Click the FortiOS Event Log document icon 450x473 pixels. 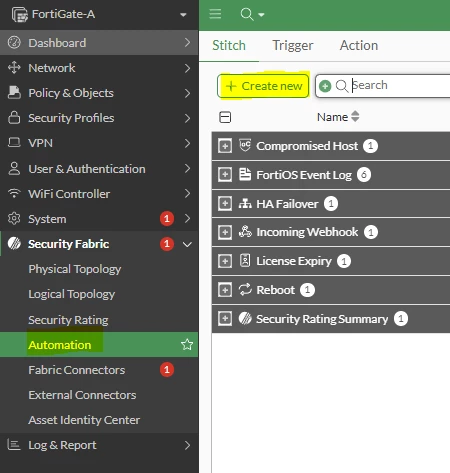[245, 174]
